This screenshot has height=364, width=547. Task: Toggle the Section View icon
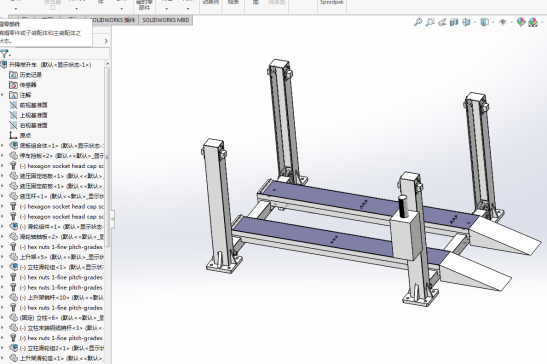[454, 22]
